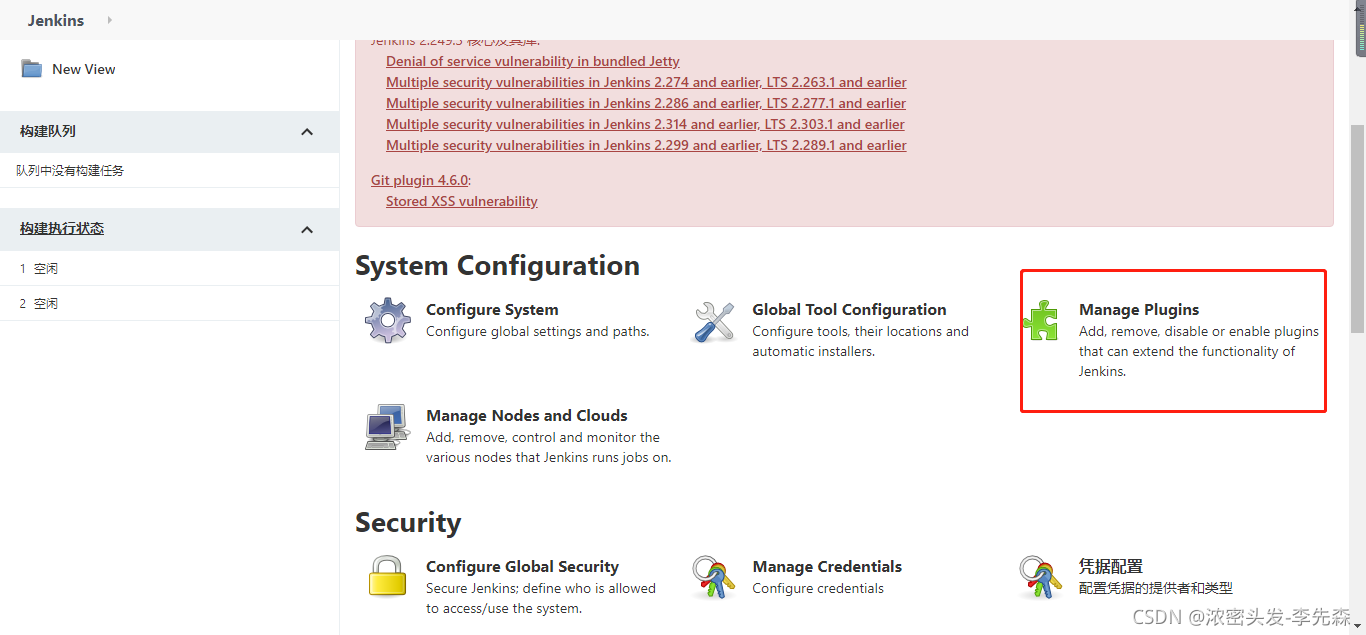Collapse the 构建执行状态 panel
Screen dimensions: 1366x635
tap(307, 229)
